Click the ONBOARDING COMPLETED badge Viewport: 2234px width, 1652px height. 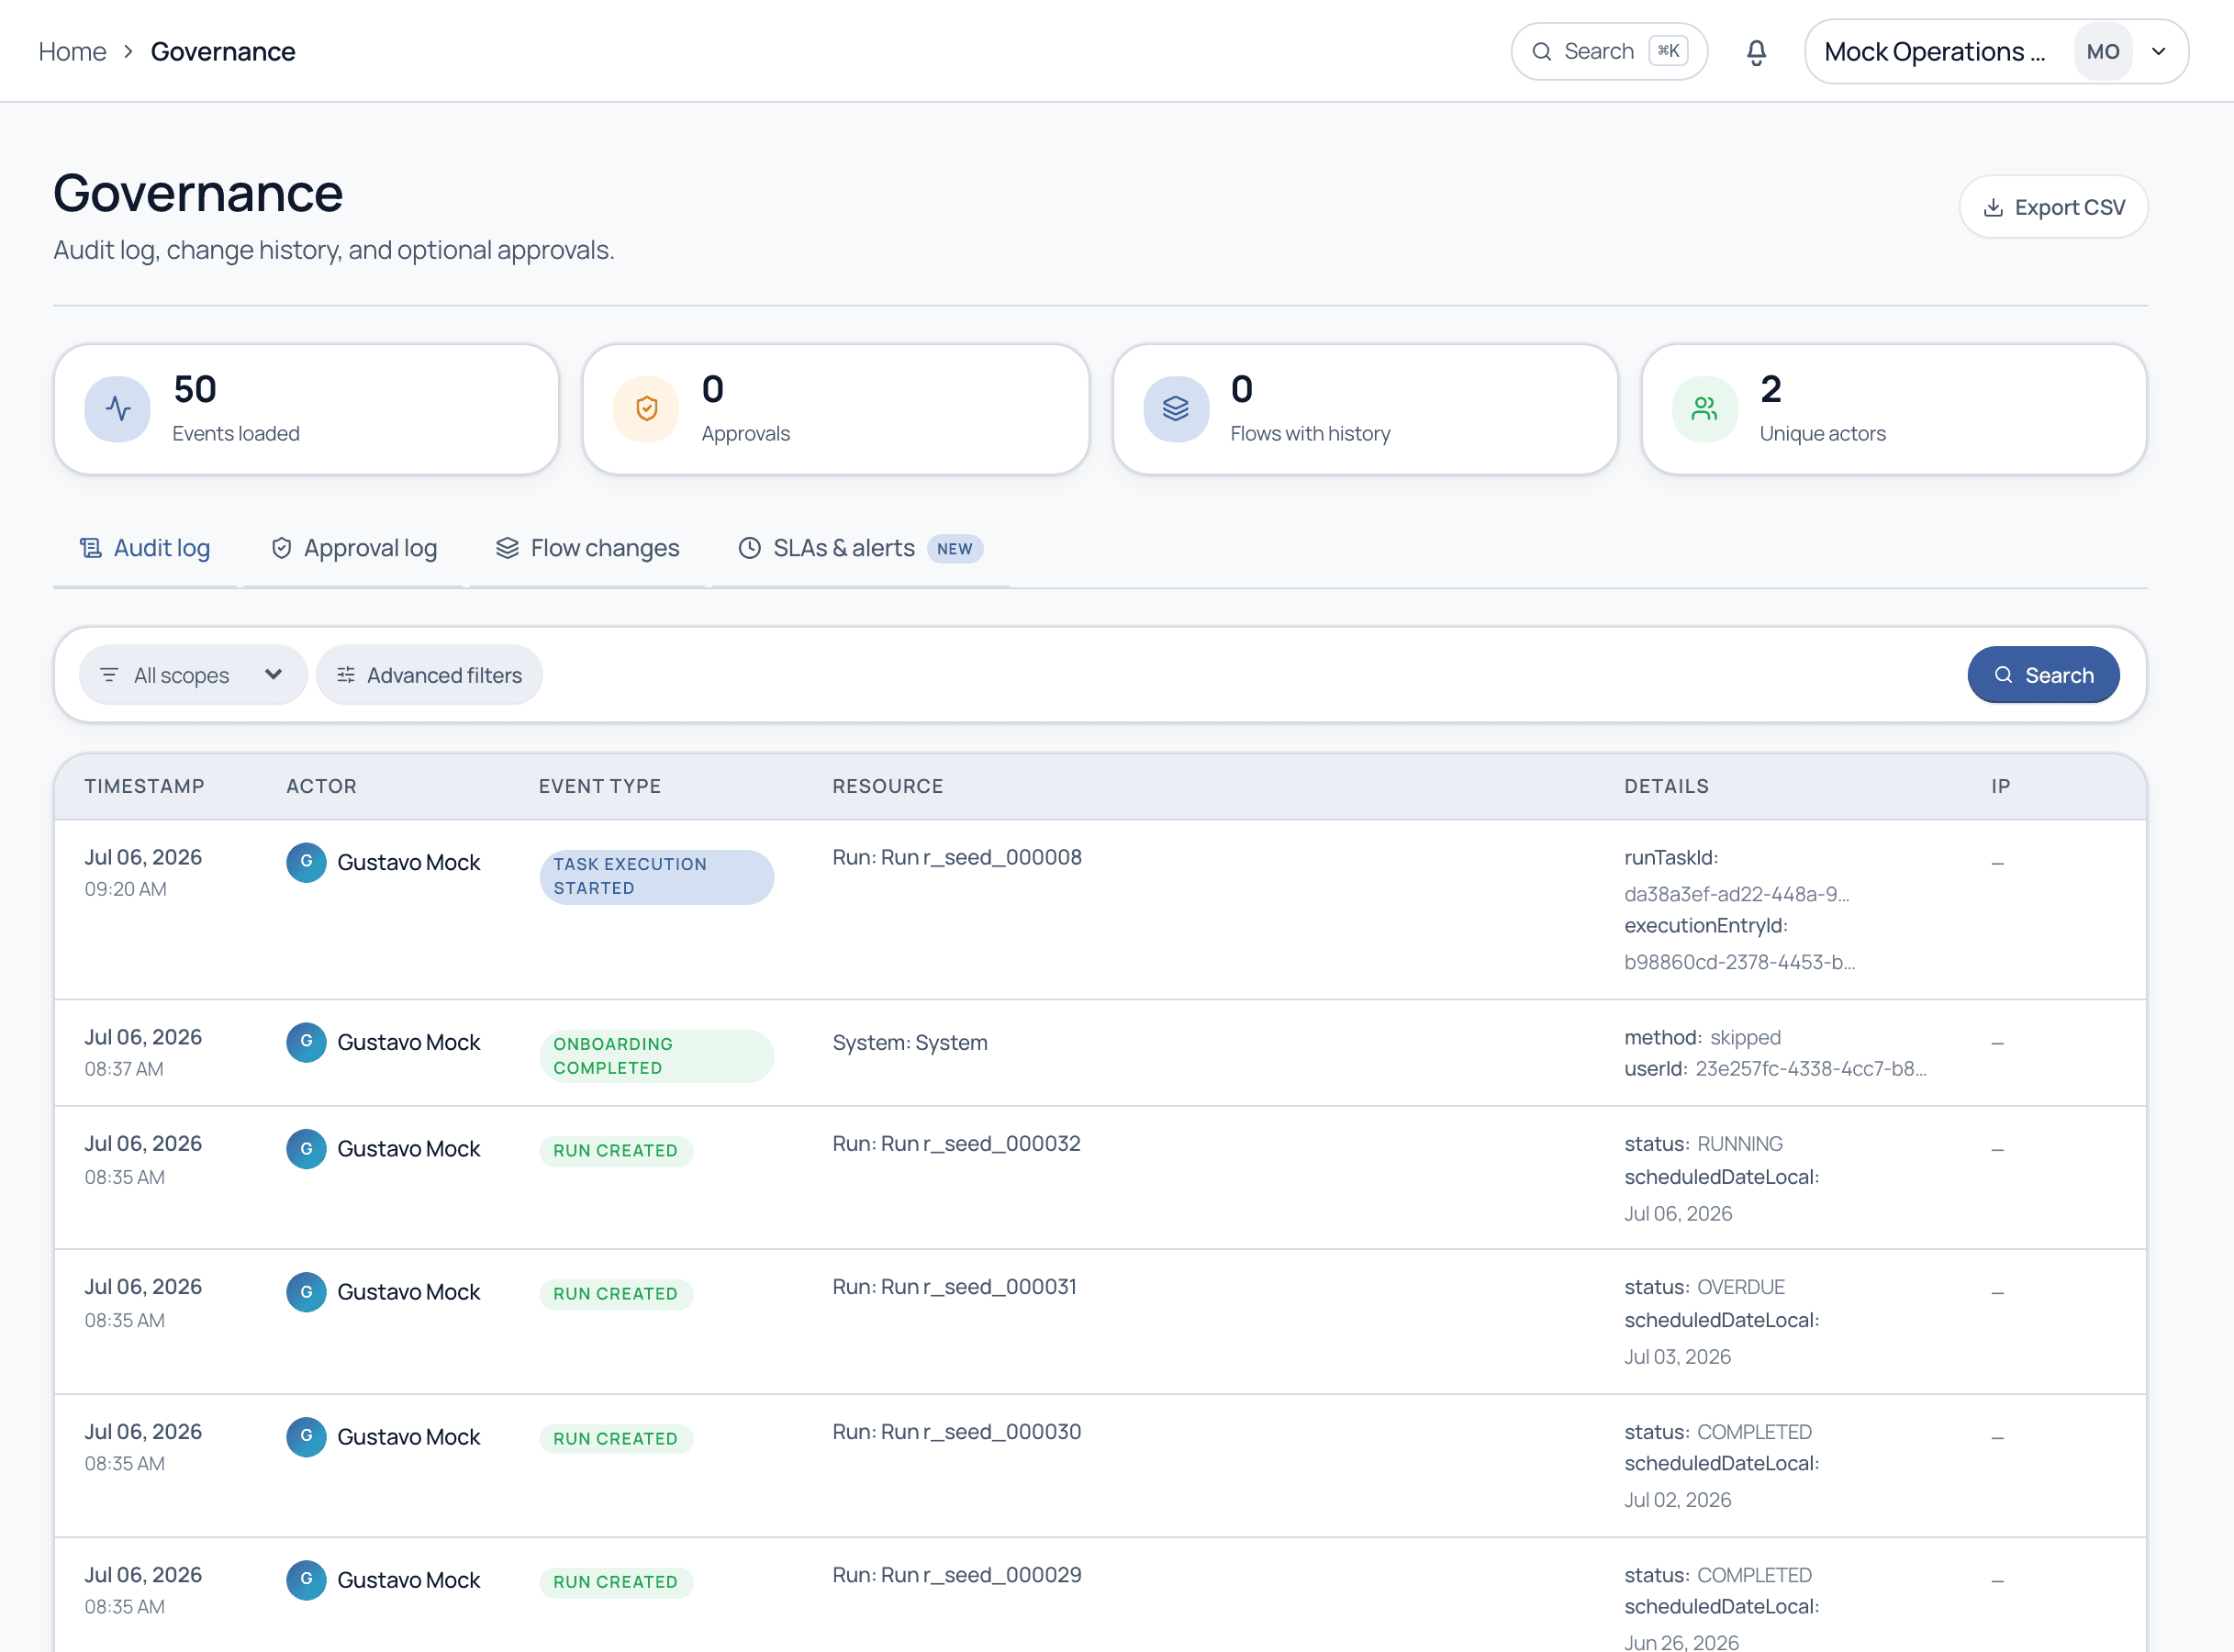coord(657,1056)
